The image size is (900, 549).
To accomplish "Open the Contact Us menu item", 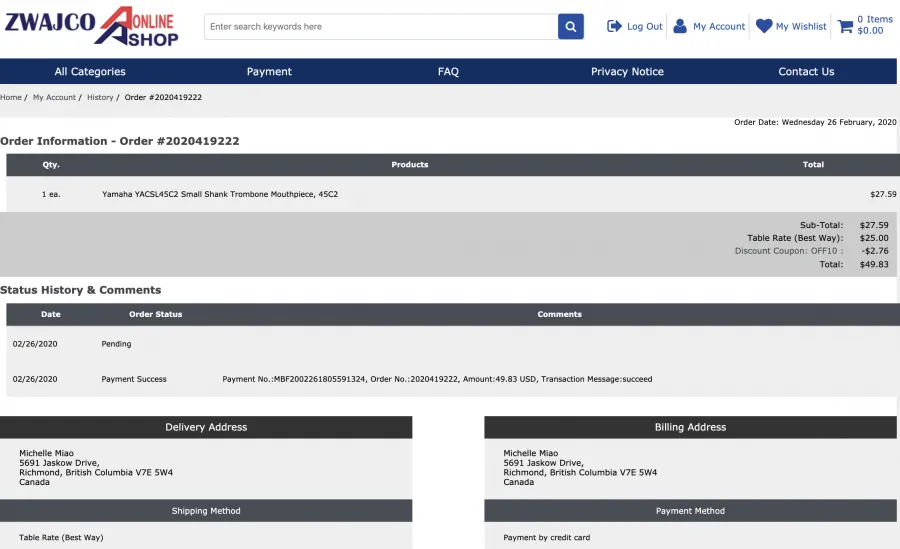I will tap(806, 72).
